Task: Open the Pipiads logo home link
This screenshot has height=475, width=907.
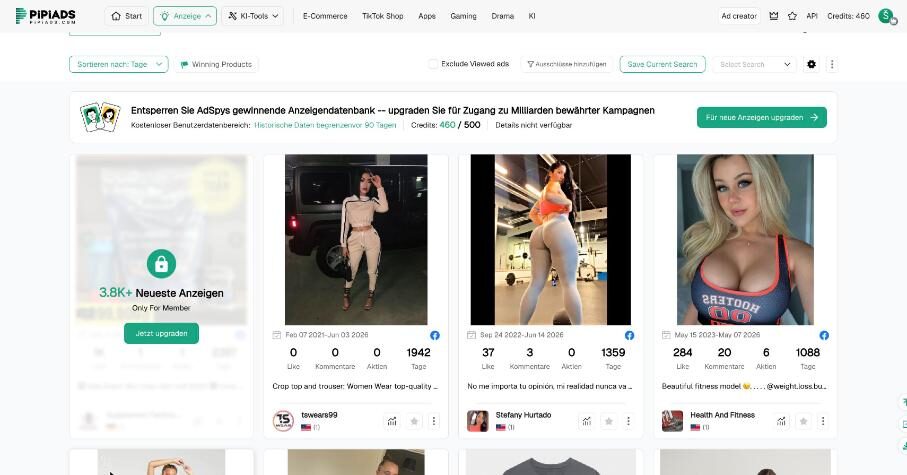Action: [45, 16]
